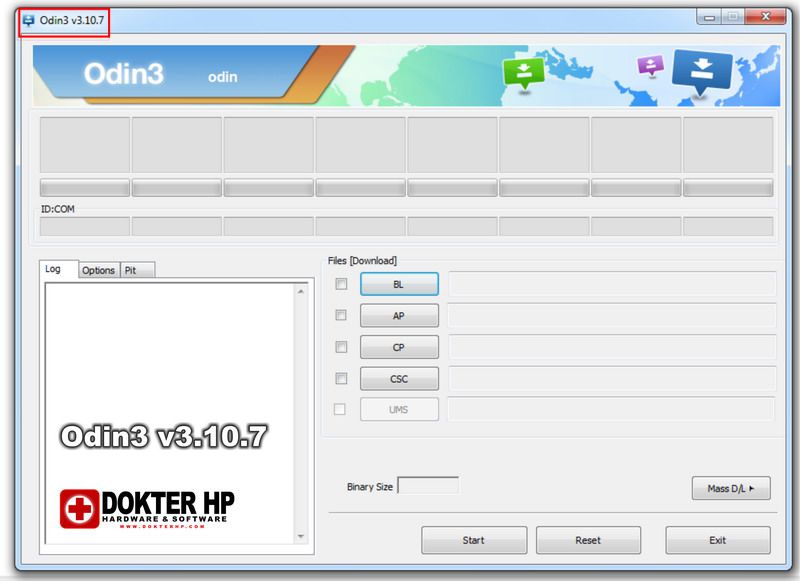
Task: Click the Odin3 v3.10.7 window title
Action: pos(71,20)
